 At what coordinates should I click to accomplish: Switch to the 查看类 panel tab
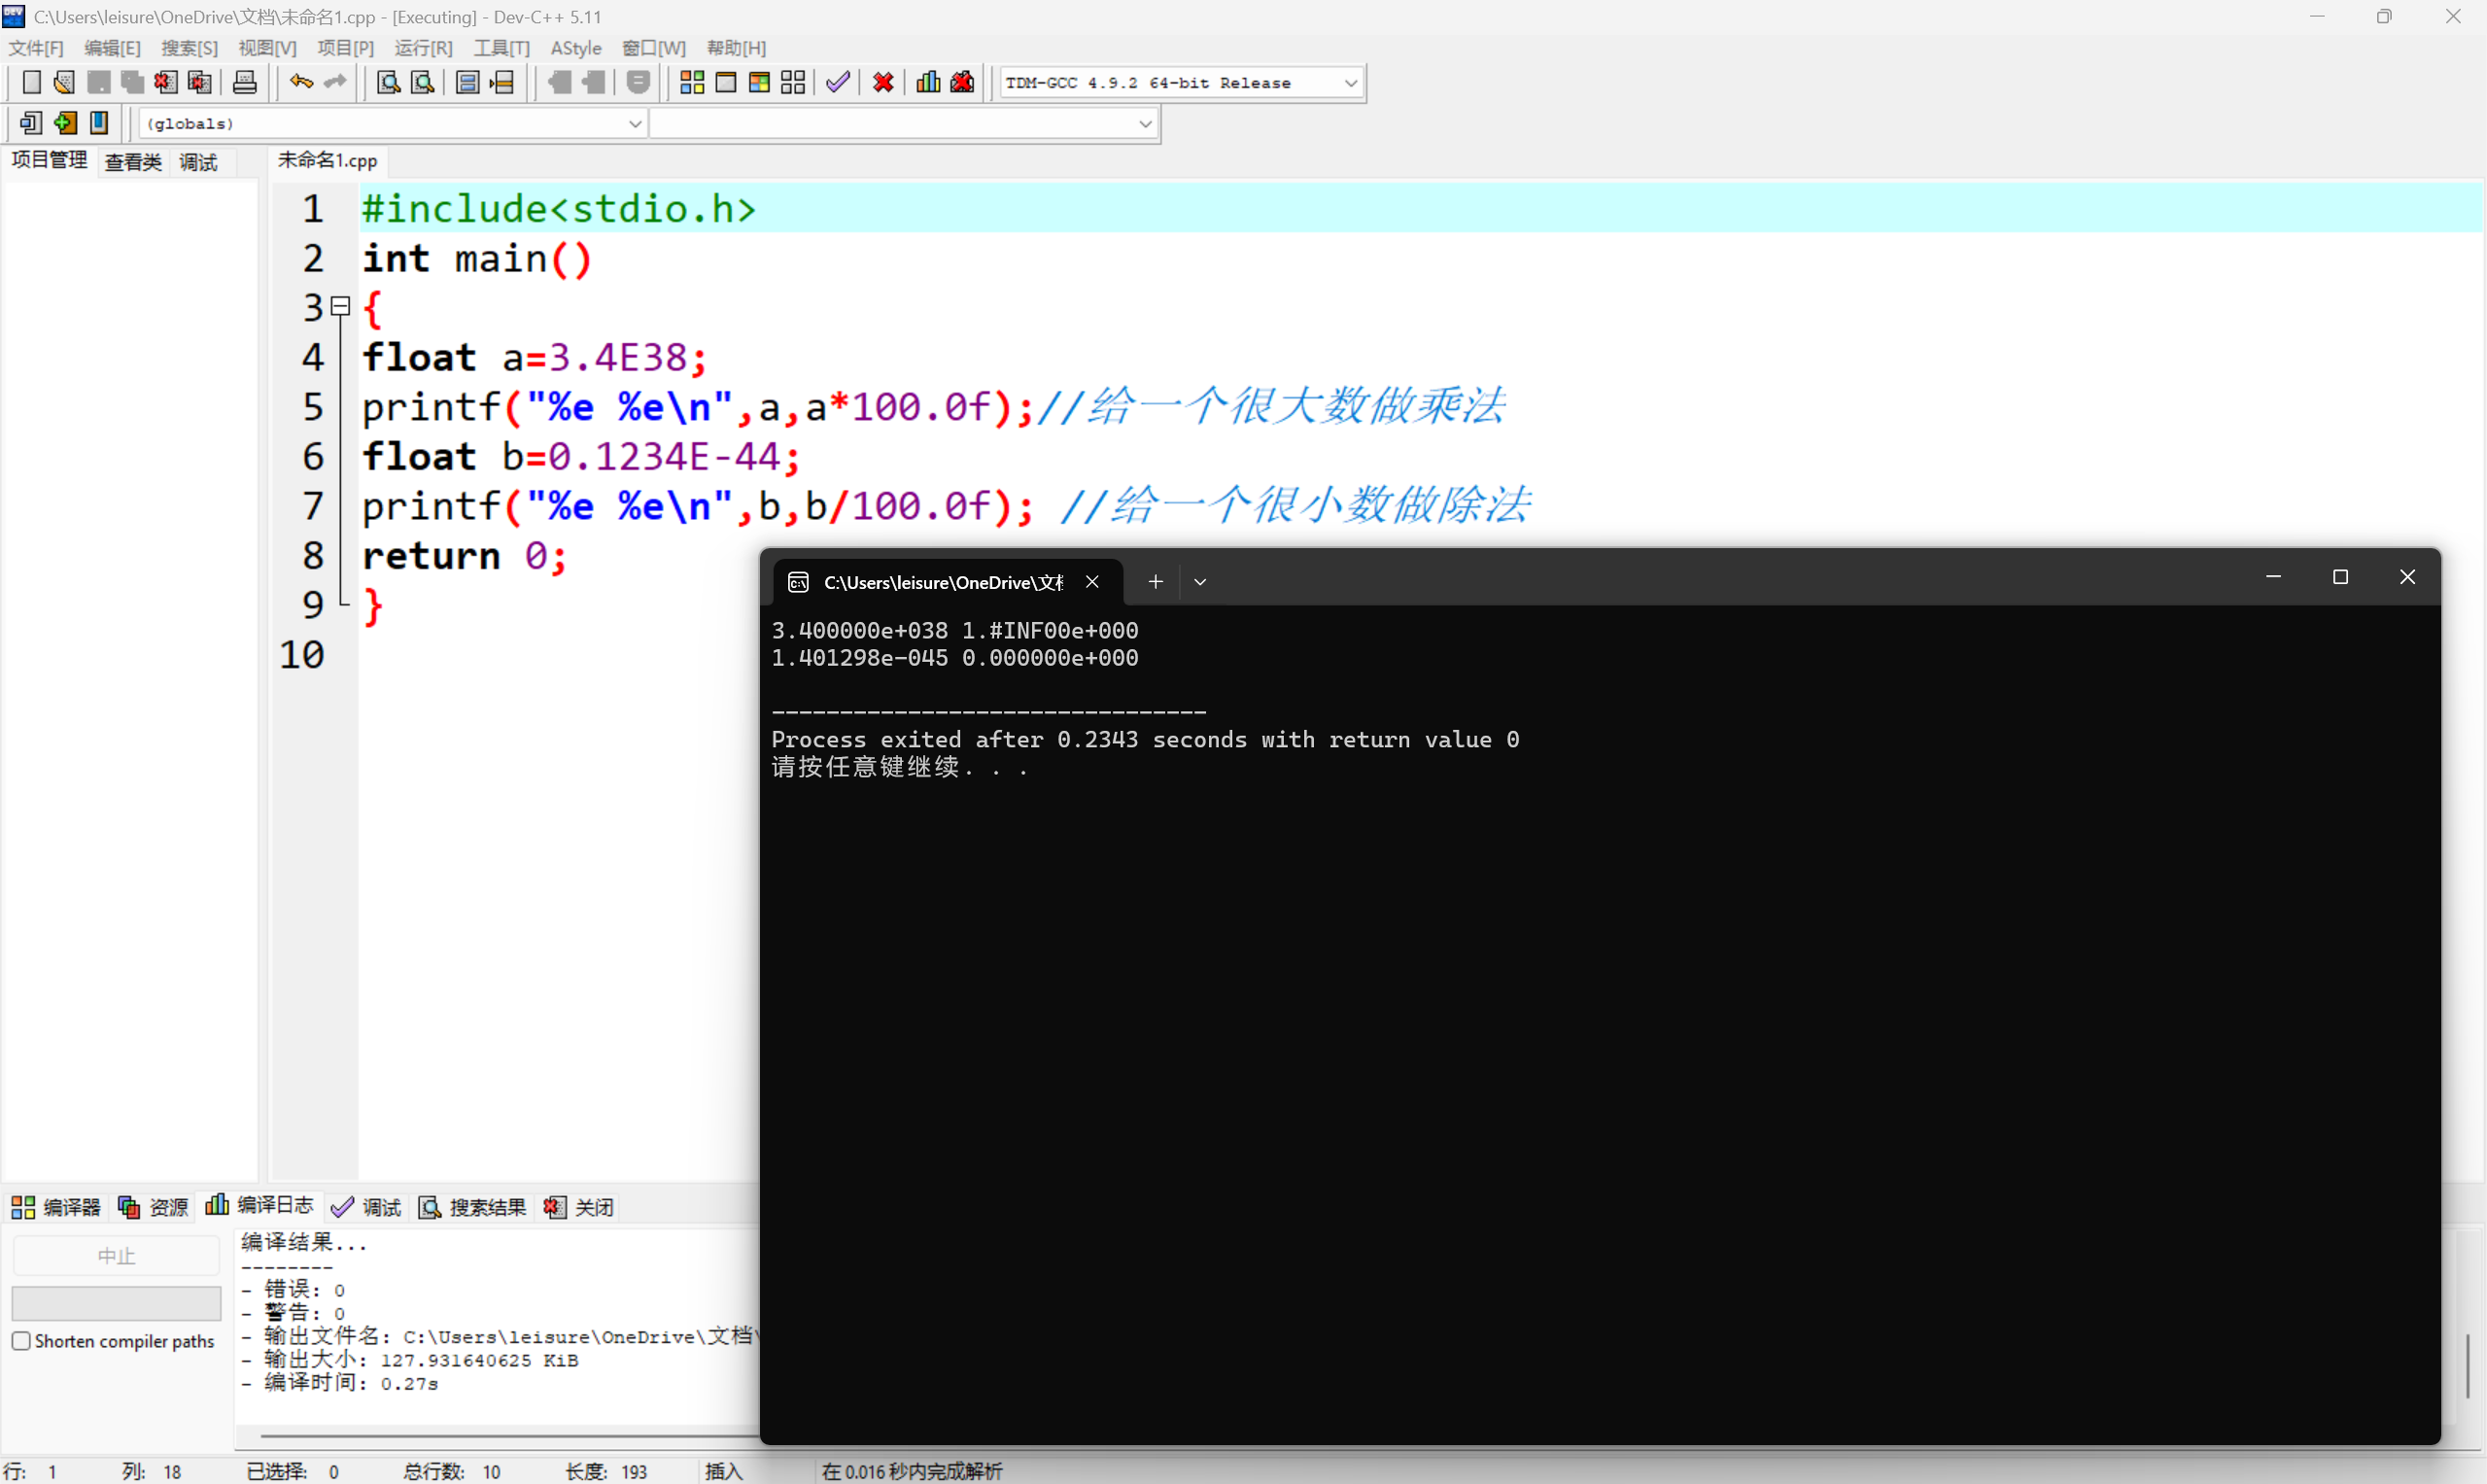133,161
